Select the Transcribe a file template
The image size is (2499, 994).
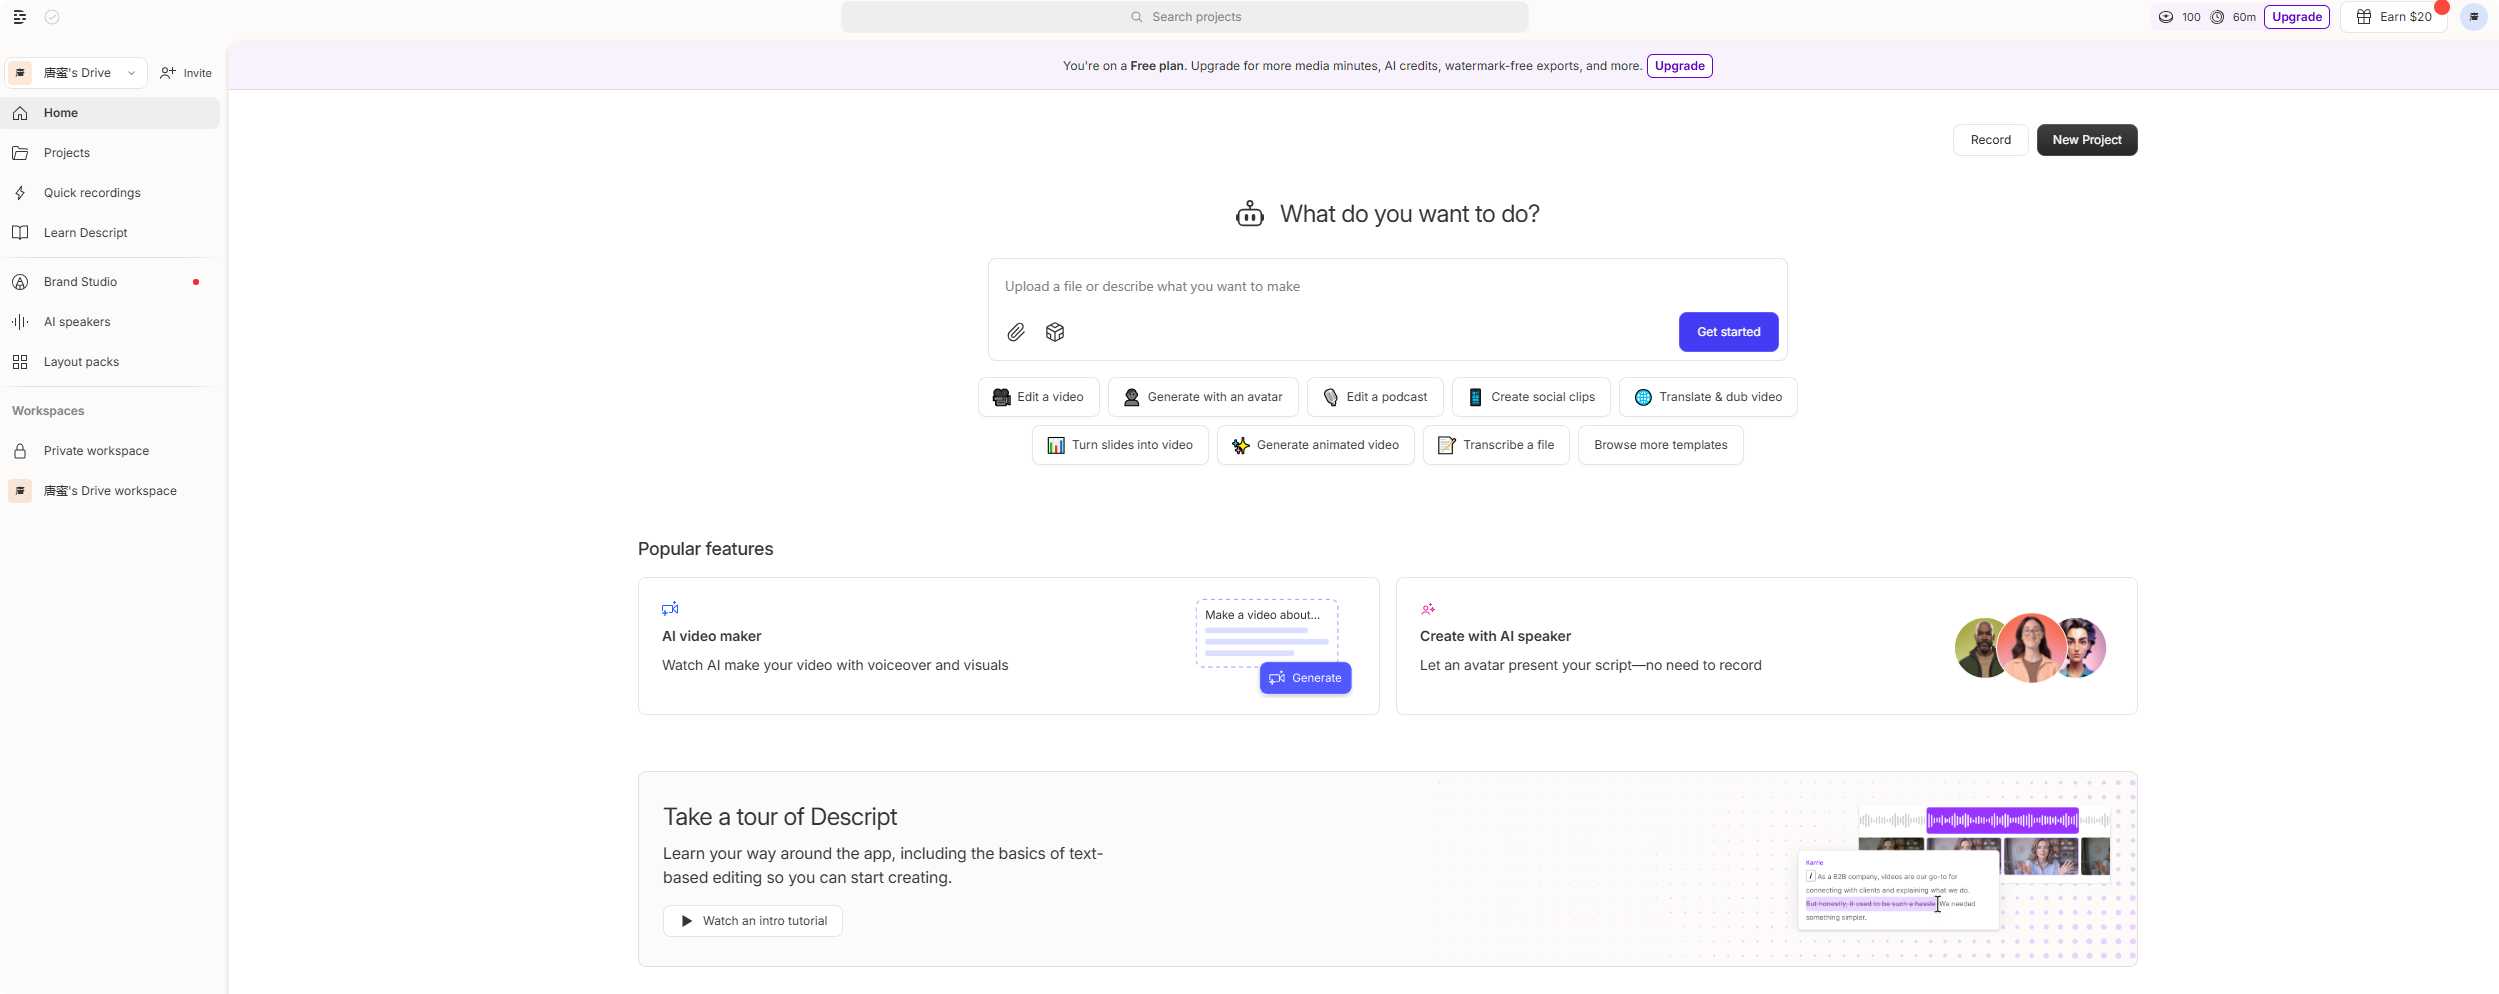tap(1496, 445)
